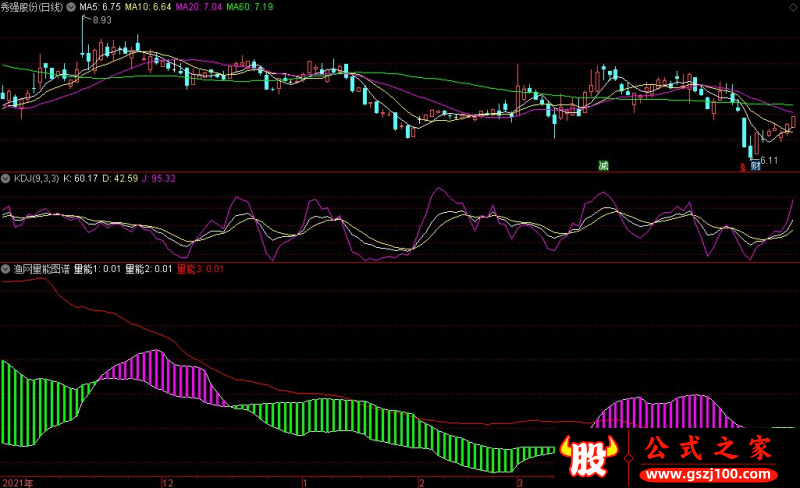
Task: Click the 6.11 low price marker
Action: [769, 161]
